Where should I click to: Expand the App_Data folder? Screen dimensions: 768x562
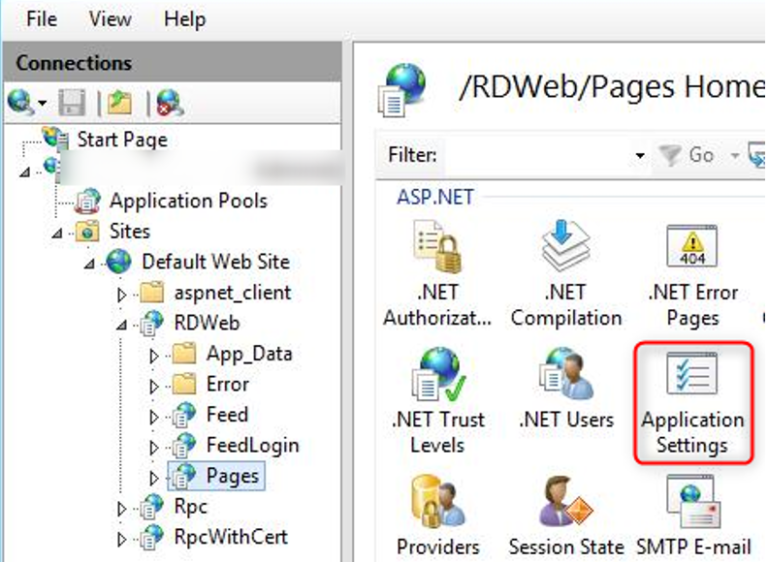pyautogui.click(x=154, y=356)
